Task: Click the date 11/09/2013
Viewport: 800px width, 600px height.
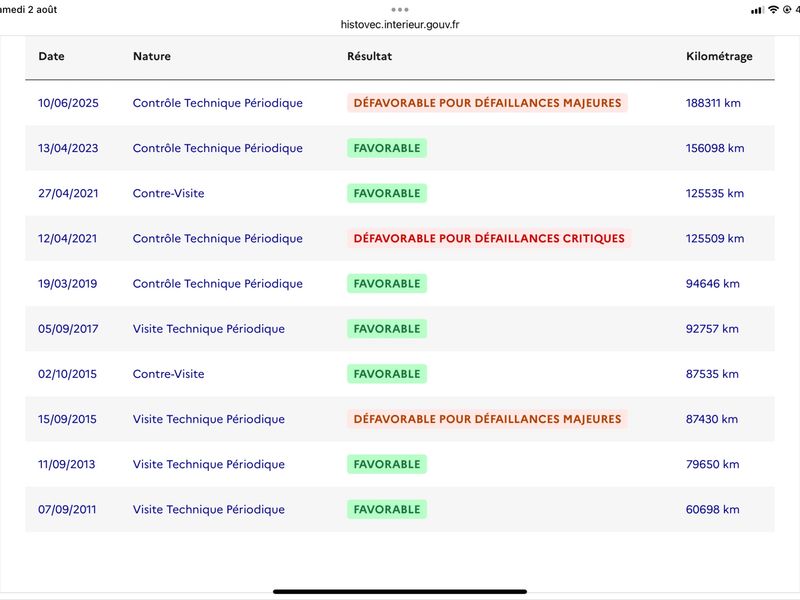Action: click(66, 464)
